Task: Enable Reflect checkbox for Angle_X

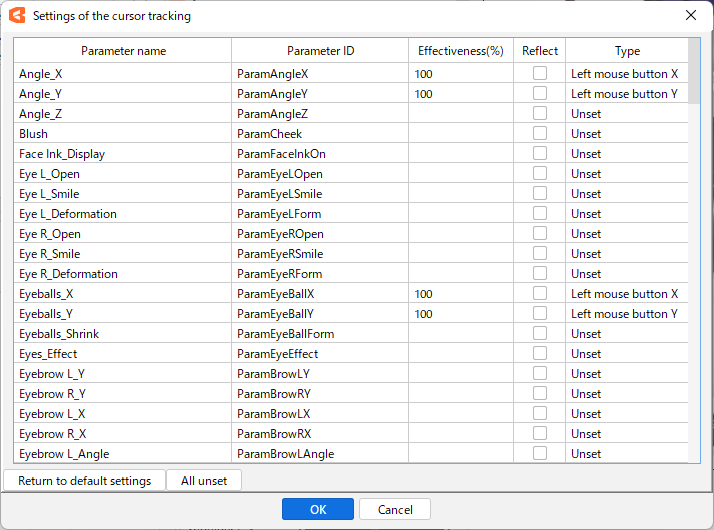Action: (x=540, y=73)
